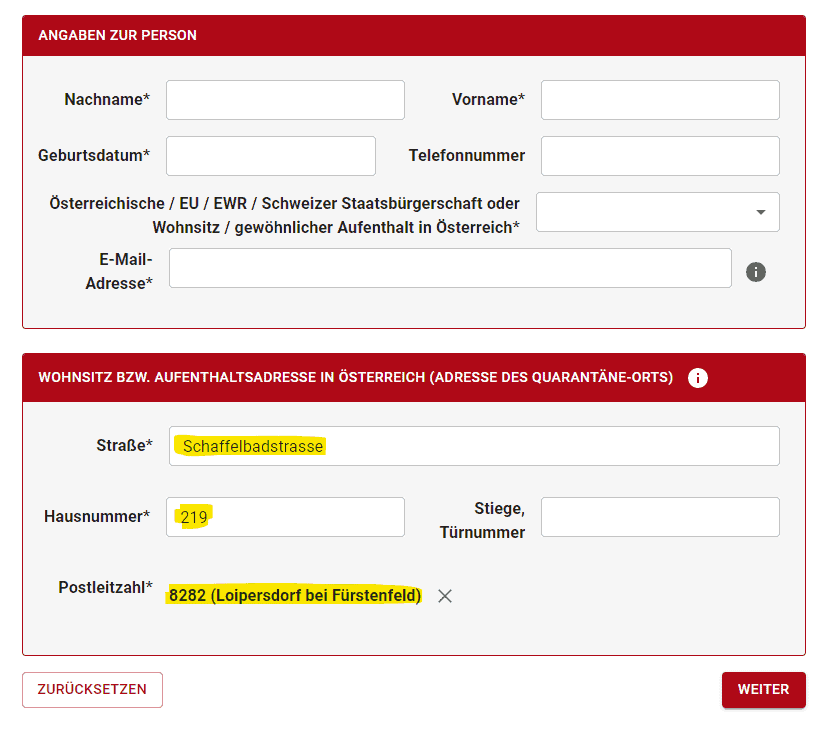Click the Hausnummer field showing 219
Viewport: 840px width, 745px height.
[285, 517]
